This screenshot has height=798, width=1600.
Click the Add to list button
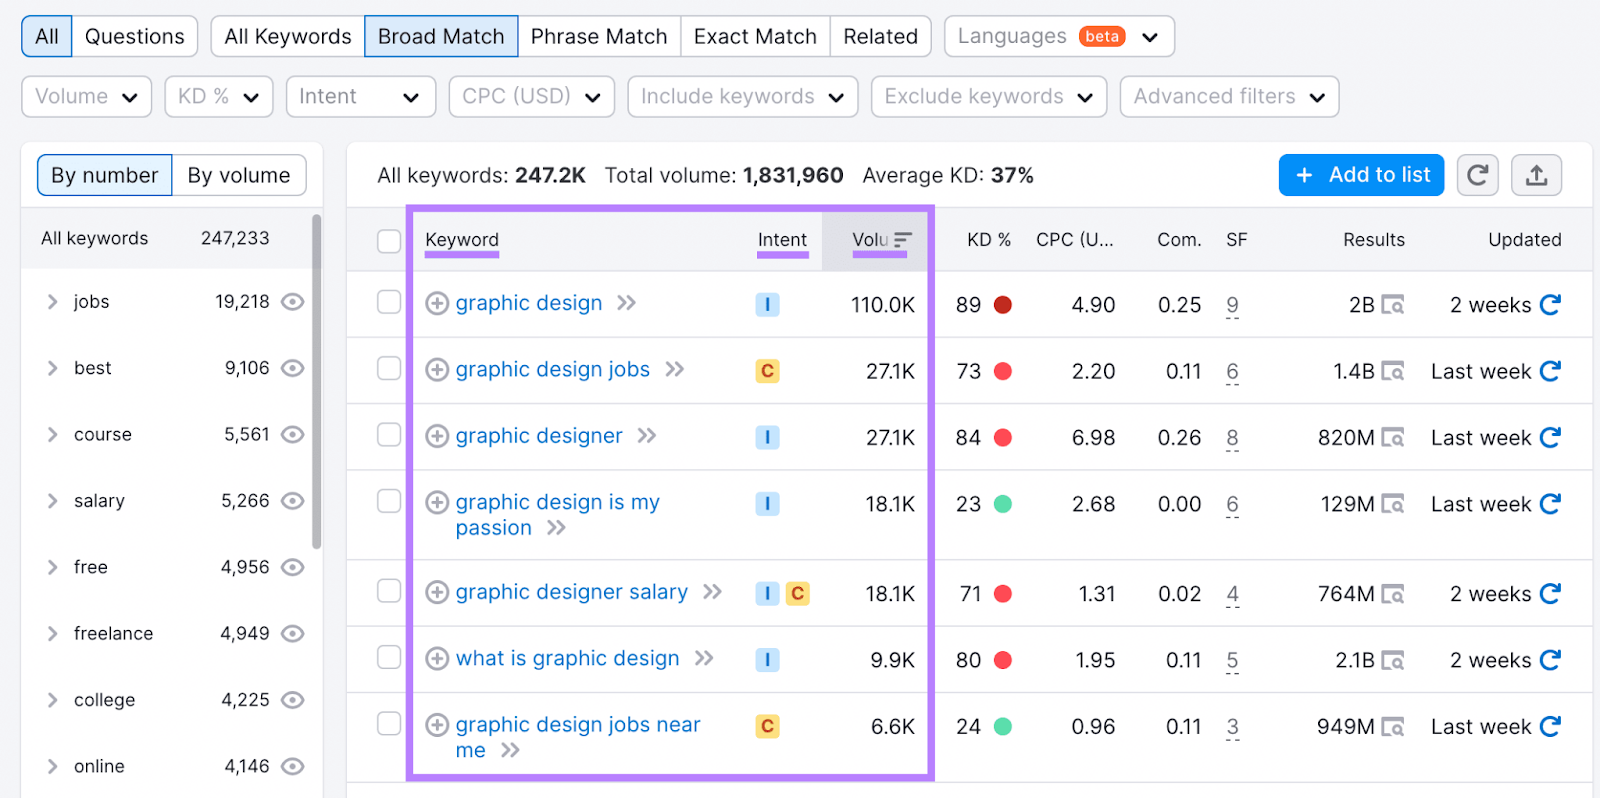point(1361,176)
